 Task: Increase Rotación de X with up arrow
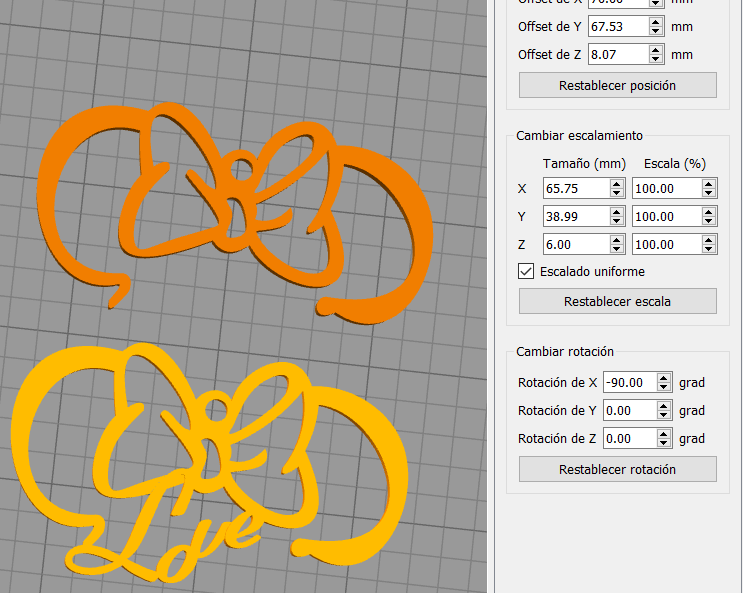664,378
